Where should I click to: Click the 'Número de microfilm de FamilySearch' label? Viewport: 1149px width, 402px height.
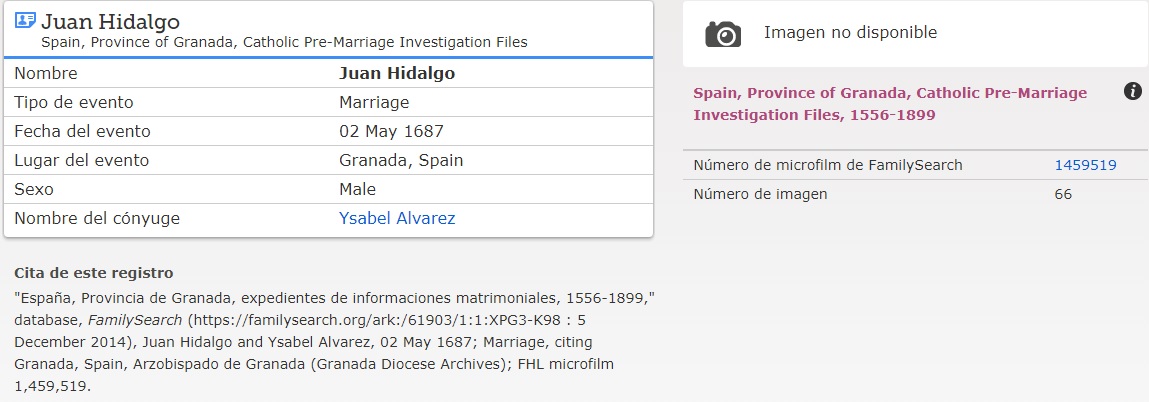(x=828, y=165)
